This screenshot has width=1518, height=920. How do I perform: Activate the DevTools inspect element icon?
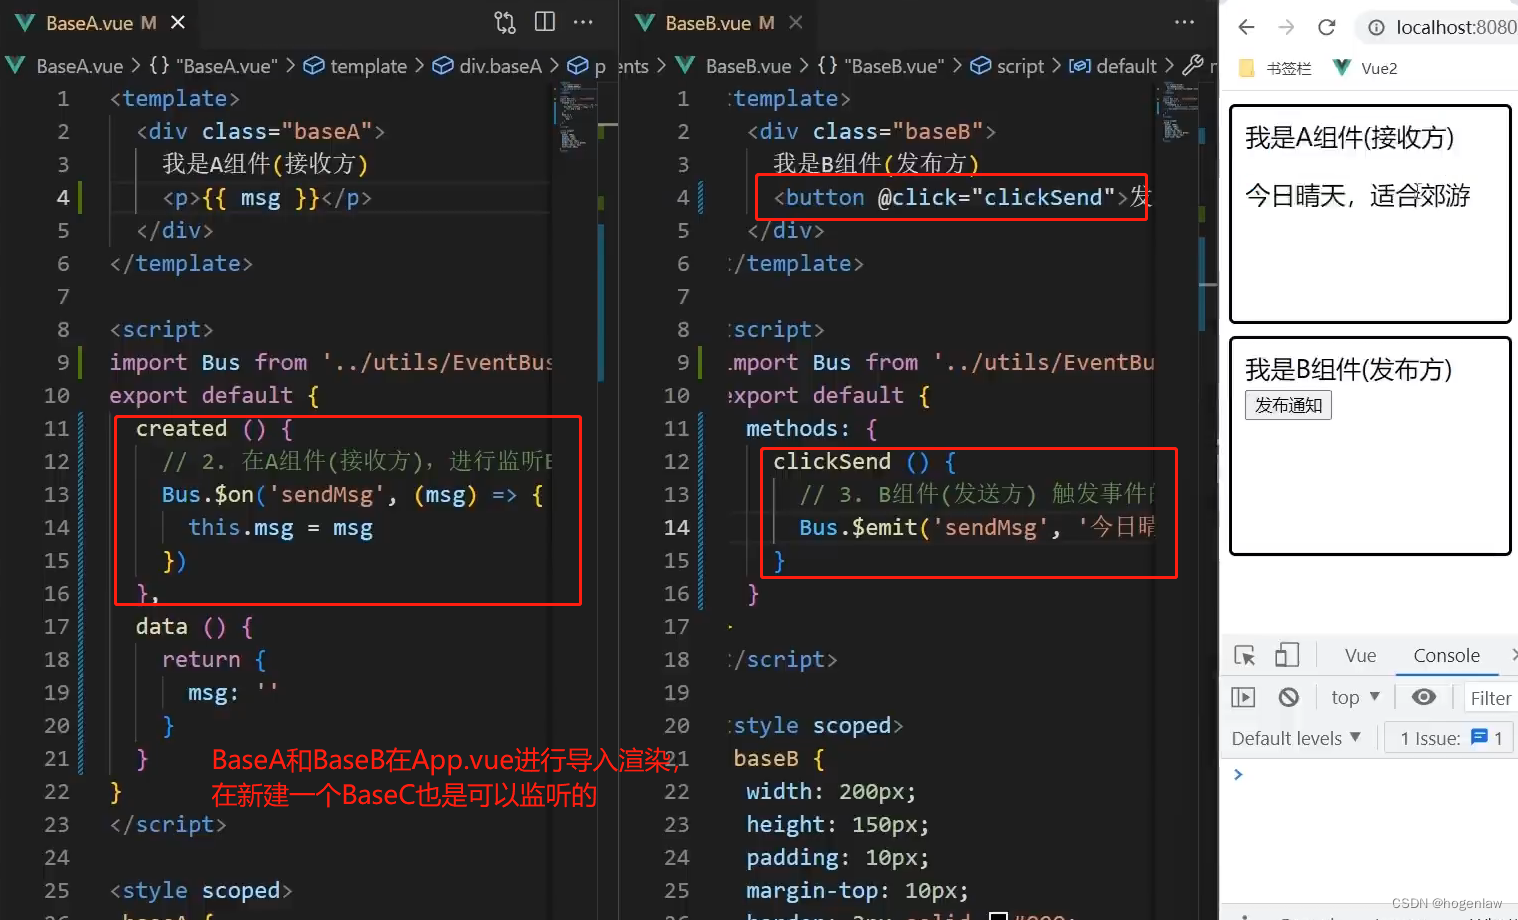click(x=1245, y=655)
